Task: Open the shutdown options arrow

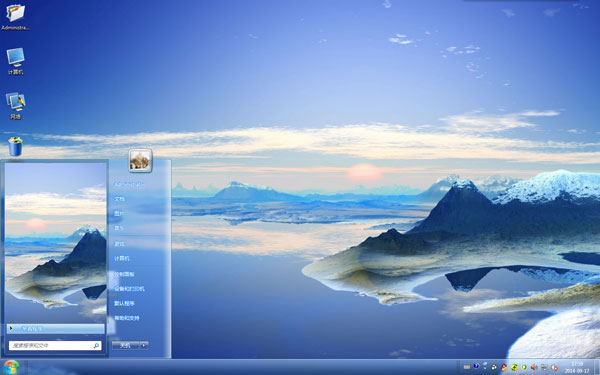Action: [x=144, y=346]
